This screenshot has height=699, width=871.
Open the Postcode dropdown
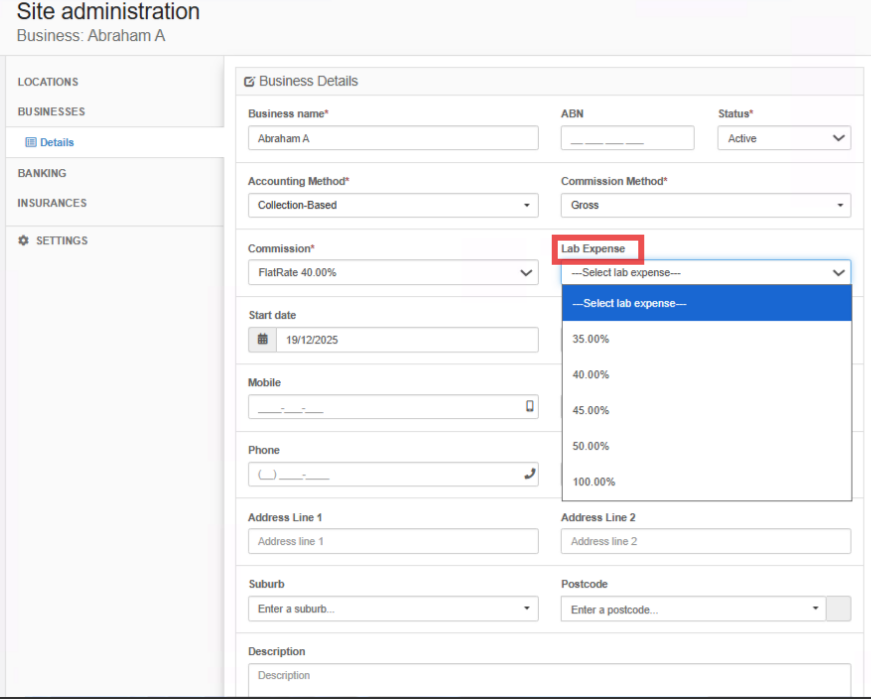tap(693, 609)
